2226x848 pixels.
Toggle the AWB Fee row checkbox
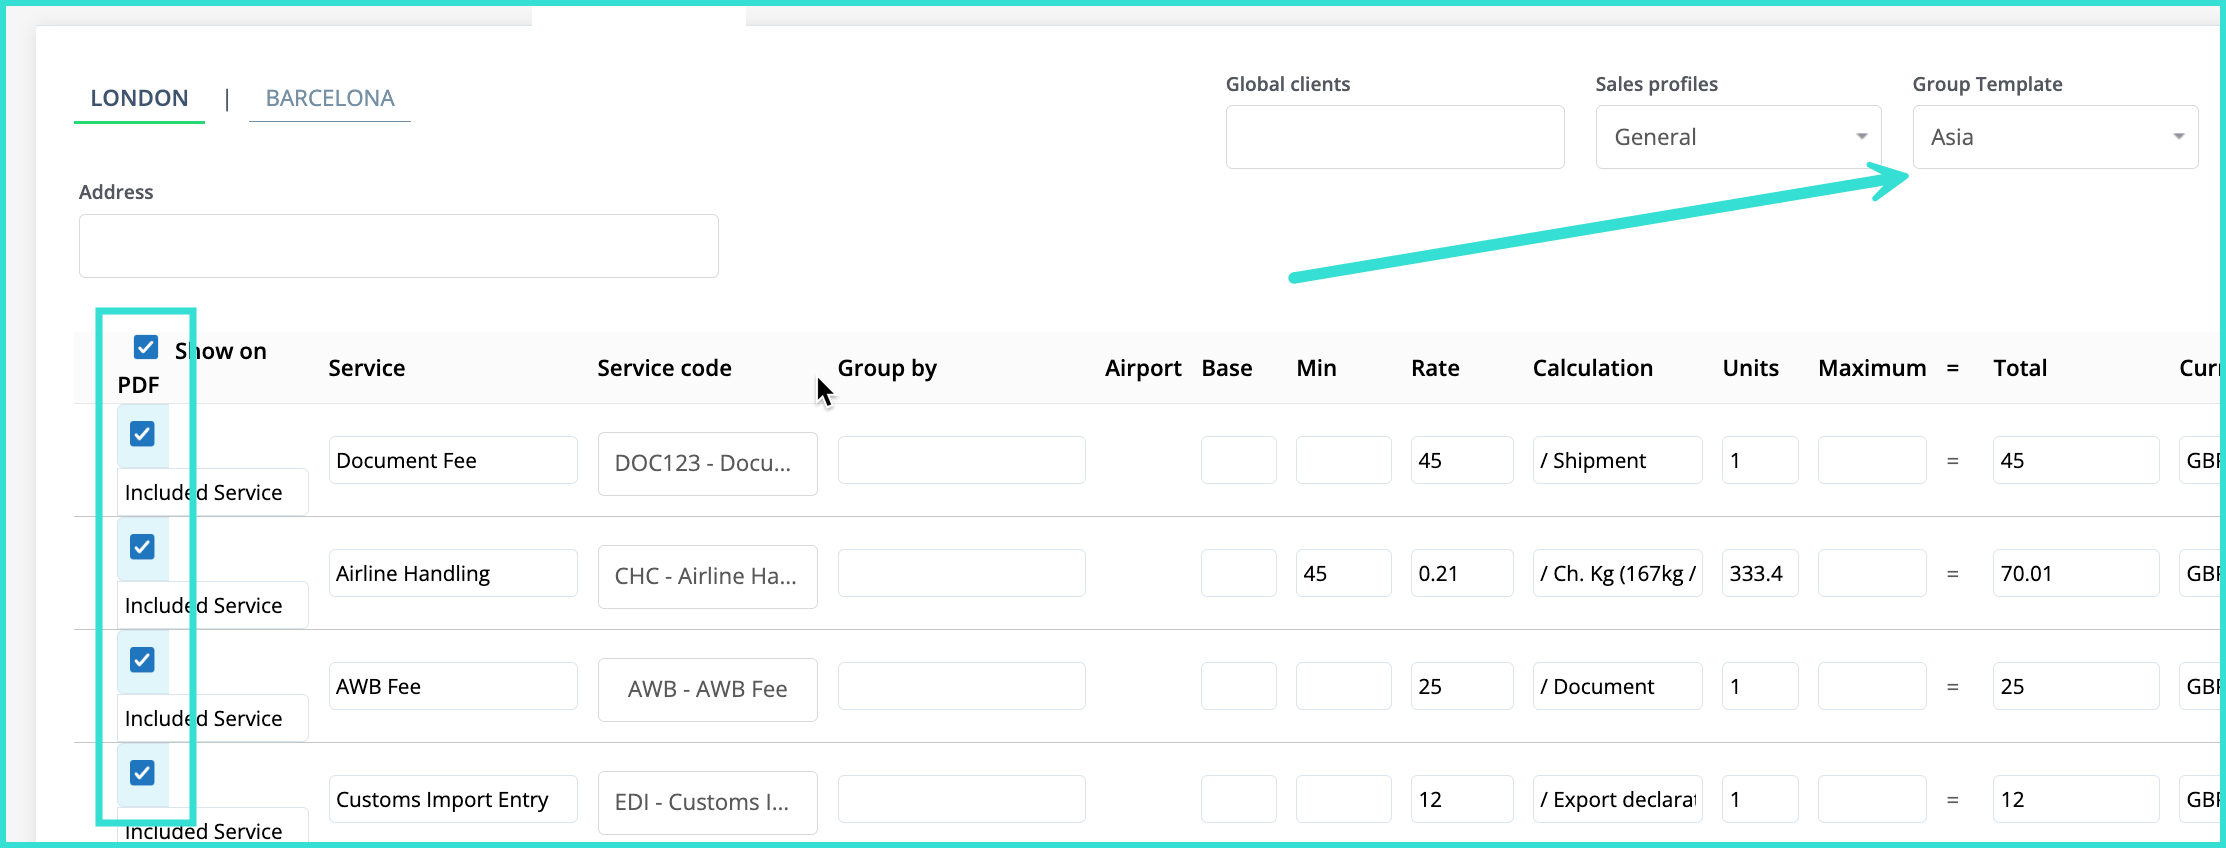(142, 660)
